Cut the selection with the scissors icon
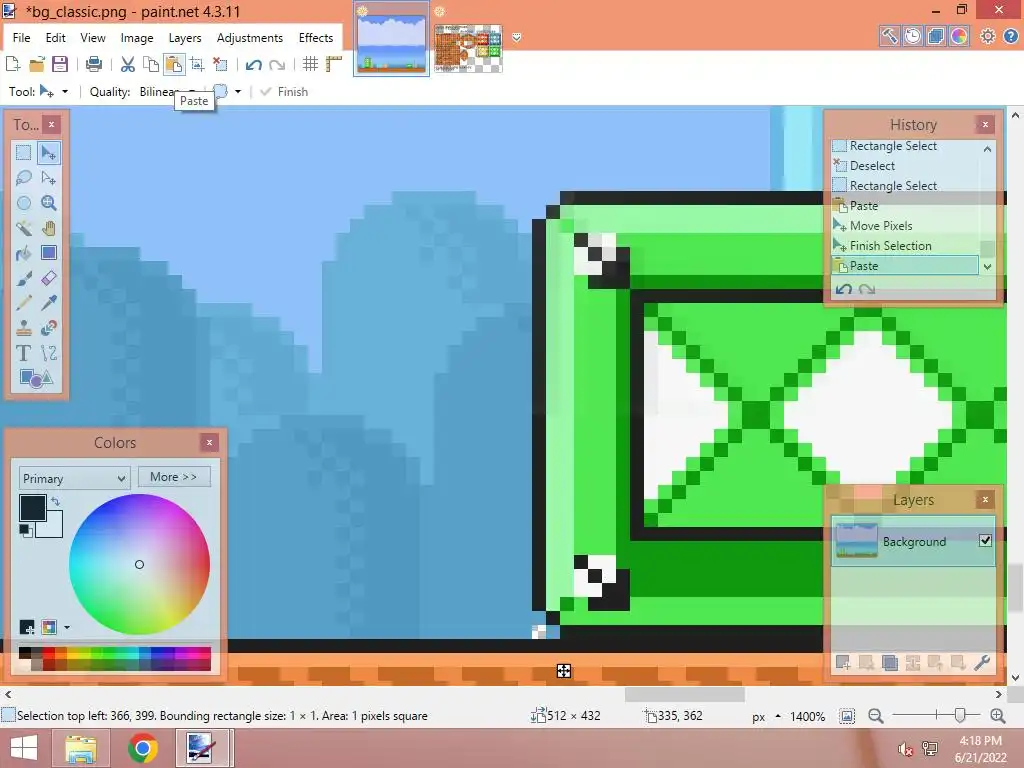Screen dimensions: 1024x768 pyautogui.click(x=128, y=64)
